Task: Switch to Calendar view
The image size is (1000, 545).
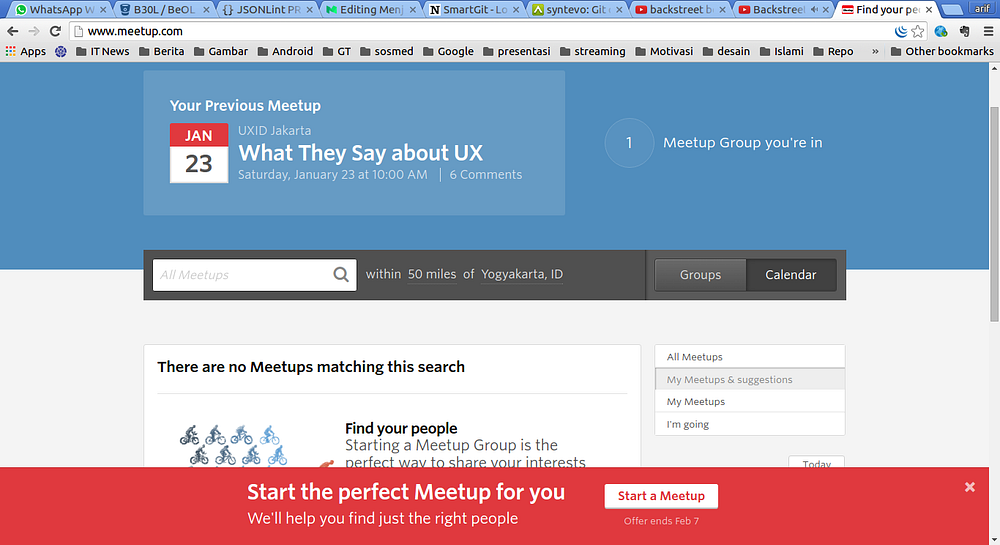Action: tap(791, 275)
